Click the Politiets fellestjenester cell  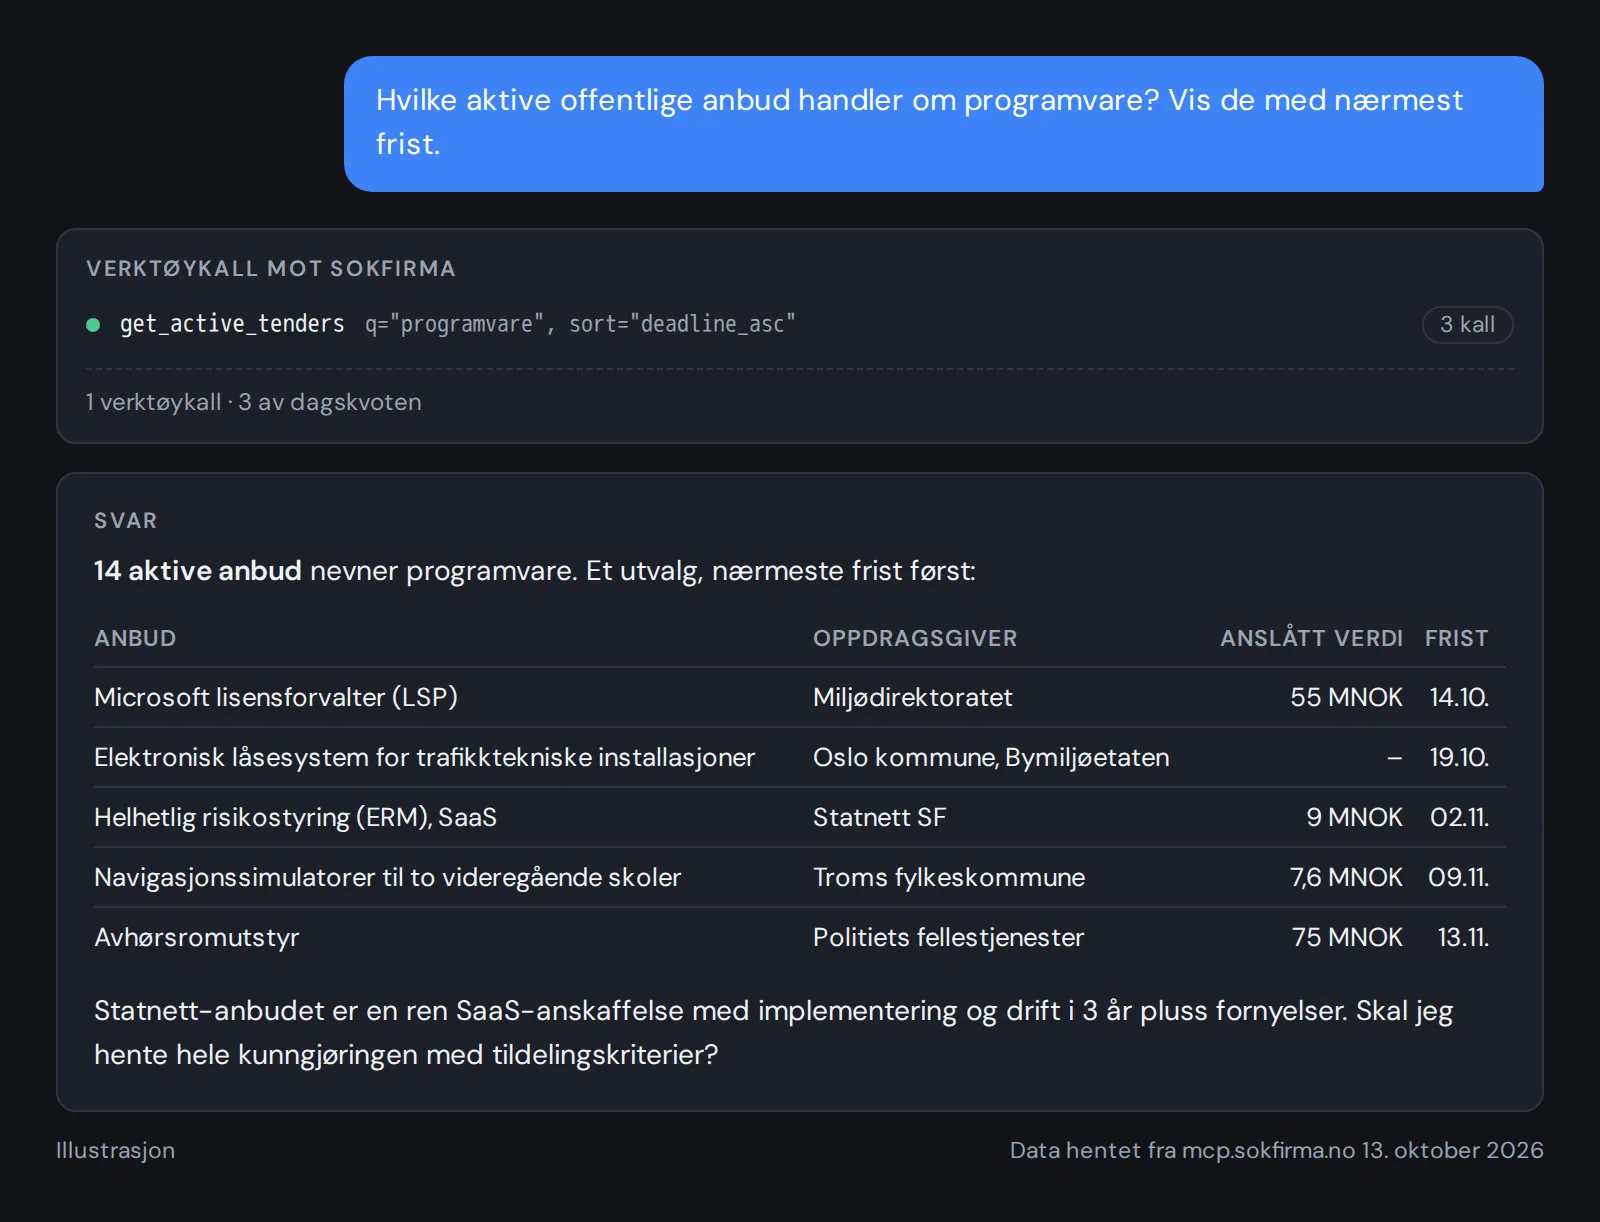coord(948,937)
